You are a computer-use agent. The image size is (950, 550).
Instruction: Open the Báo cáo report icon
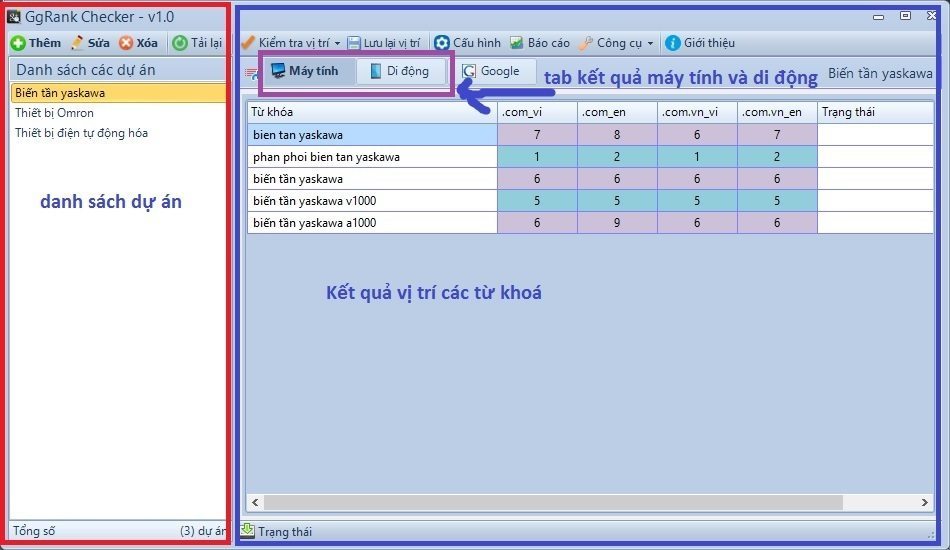coord(516,43)
